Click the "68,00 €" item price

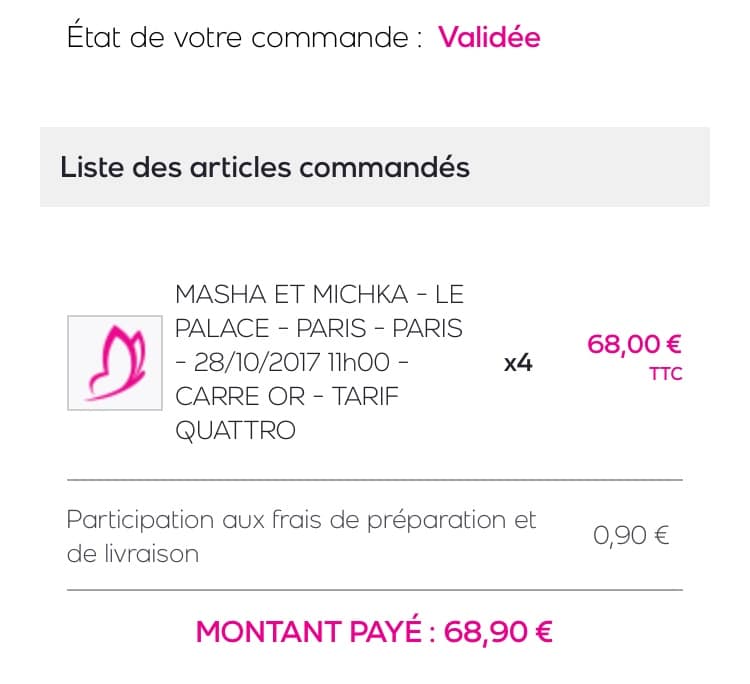pos(635,345)
